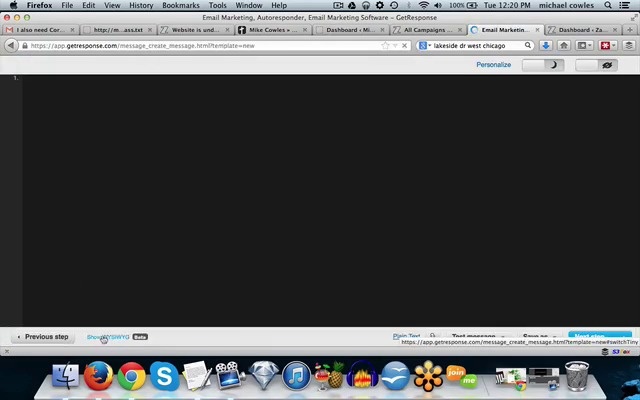The image size is (640, 400).
Task: Open the Personalize link
Action: click(493, 64)
